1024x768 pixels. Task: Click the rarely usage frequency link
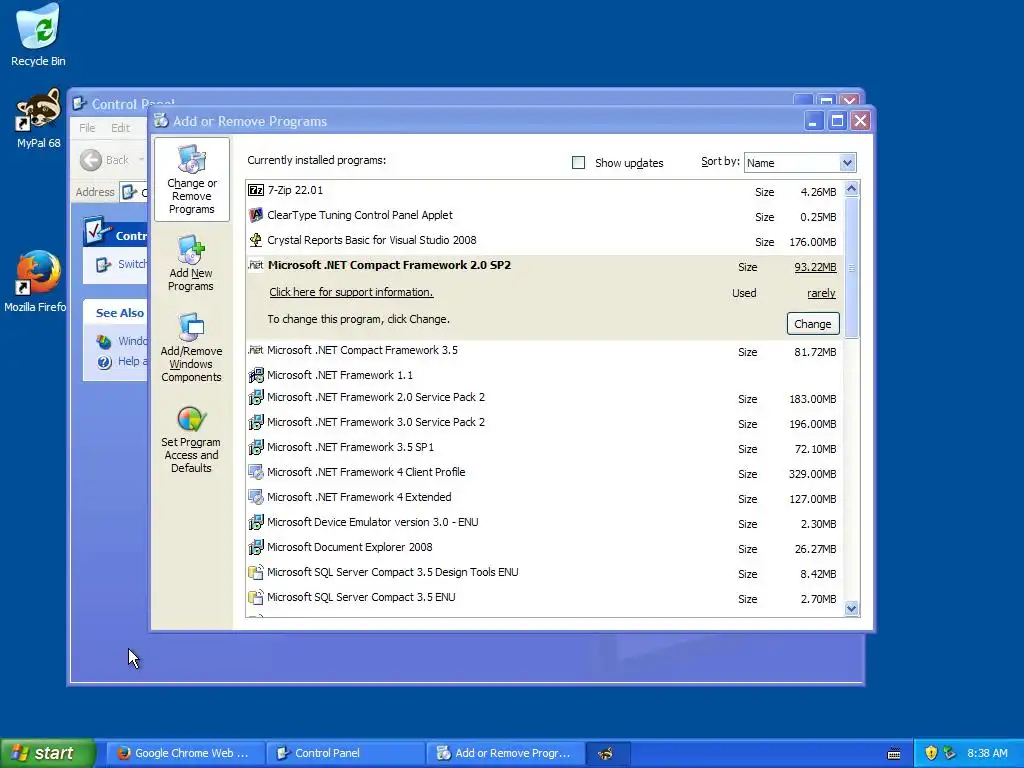pyautogui.click(x=821, y=293)
